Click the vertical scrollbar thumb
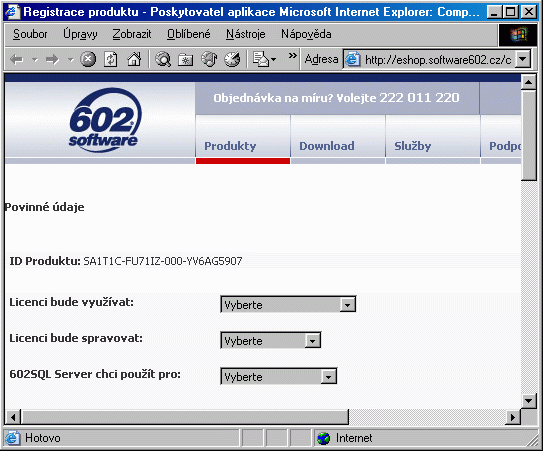Screen dimensions: 543x451 point(528,135)
